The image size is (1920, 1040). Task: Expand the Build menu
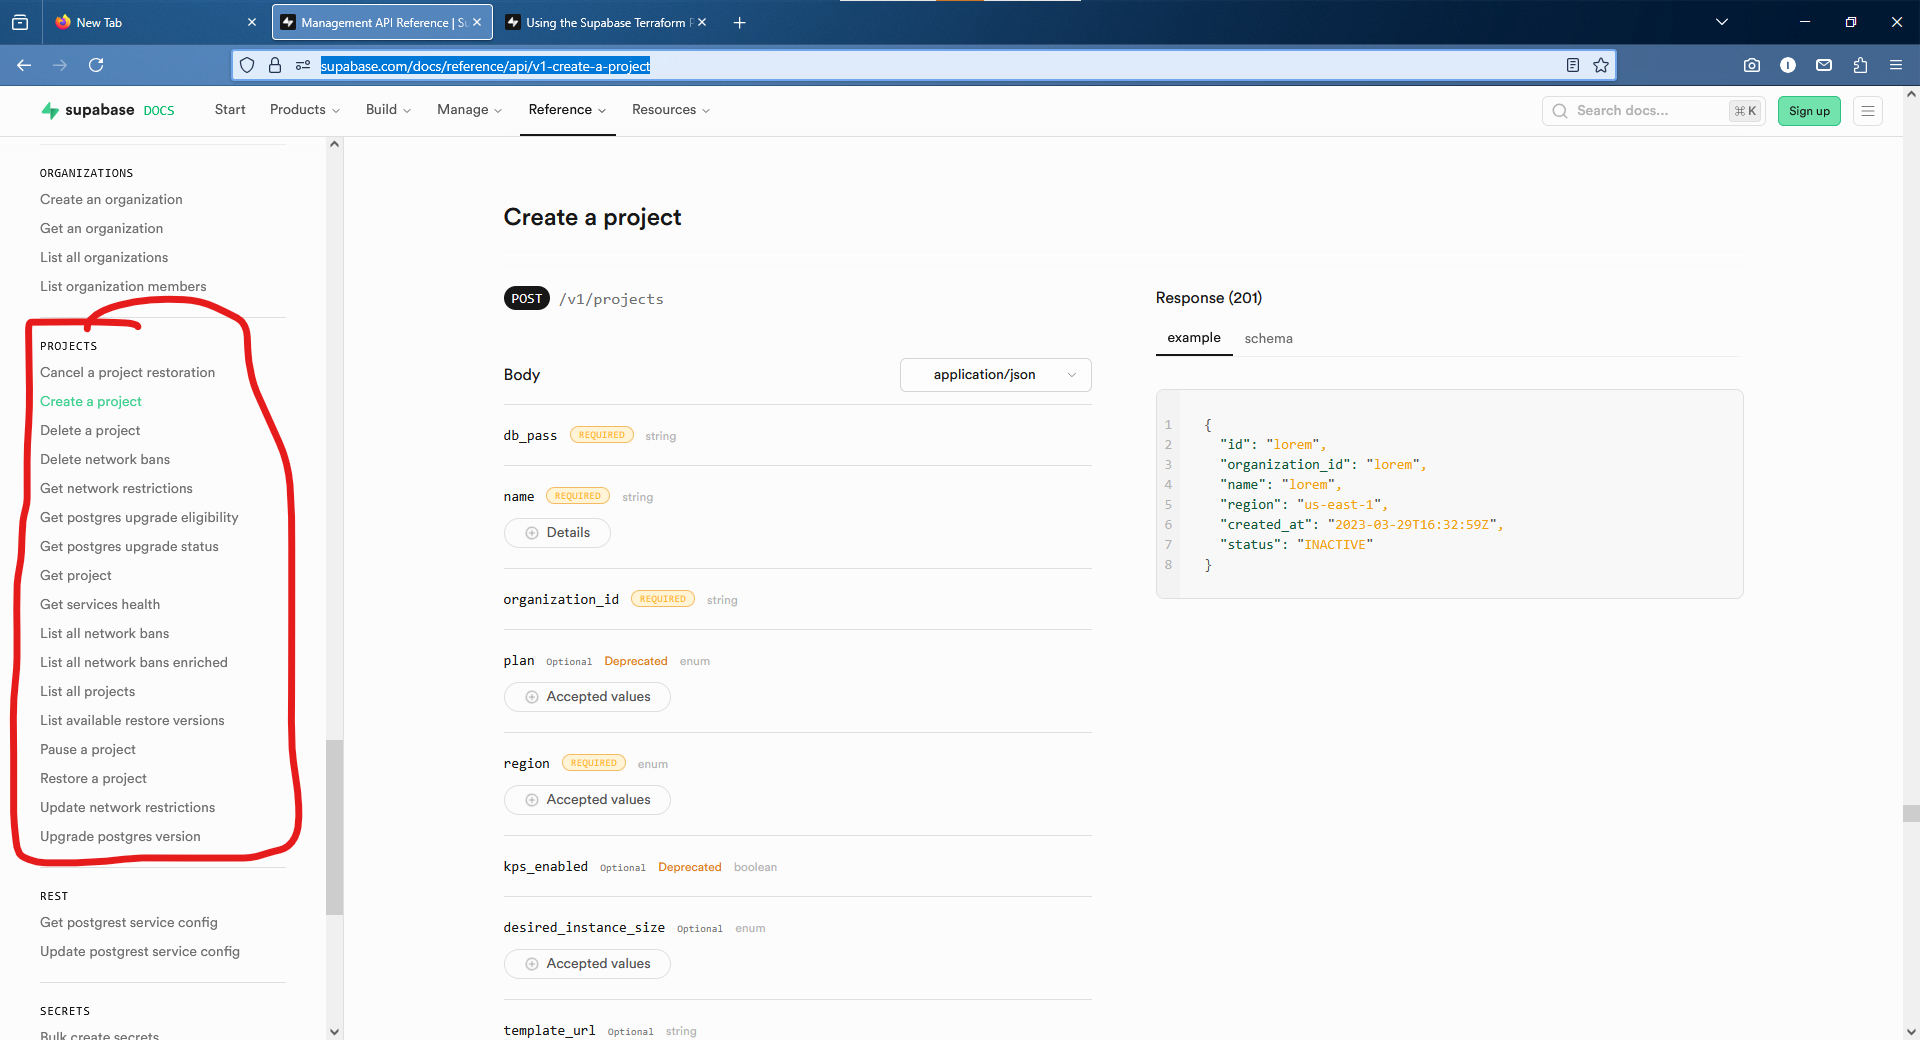(x=388, y=110)
